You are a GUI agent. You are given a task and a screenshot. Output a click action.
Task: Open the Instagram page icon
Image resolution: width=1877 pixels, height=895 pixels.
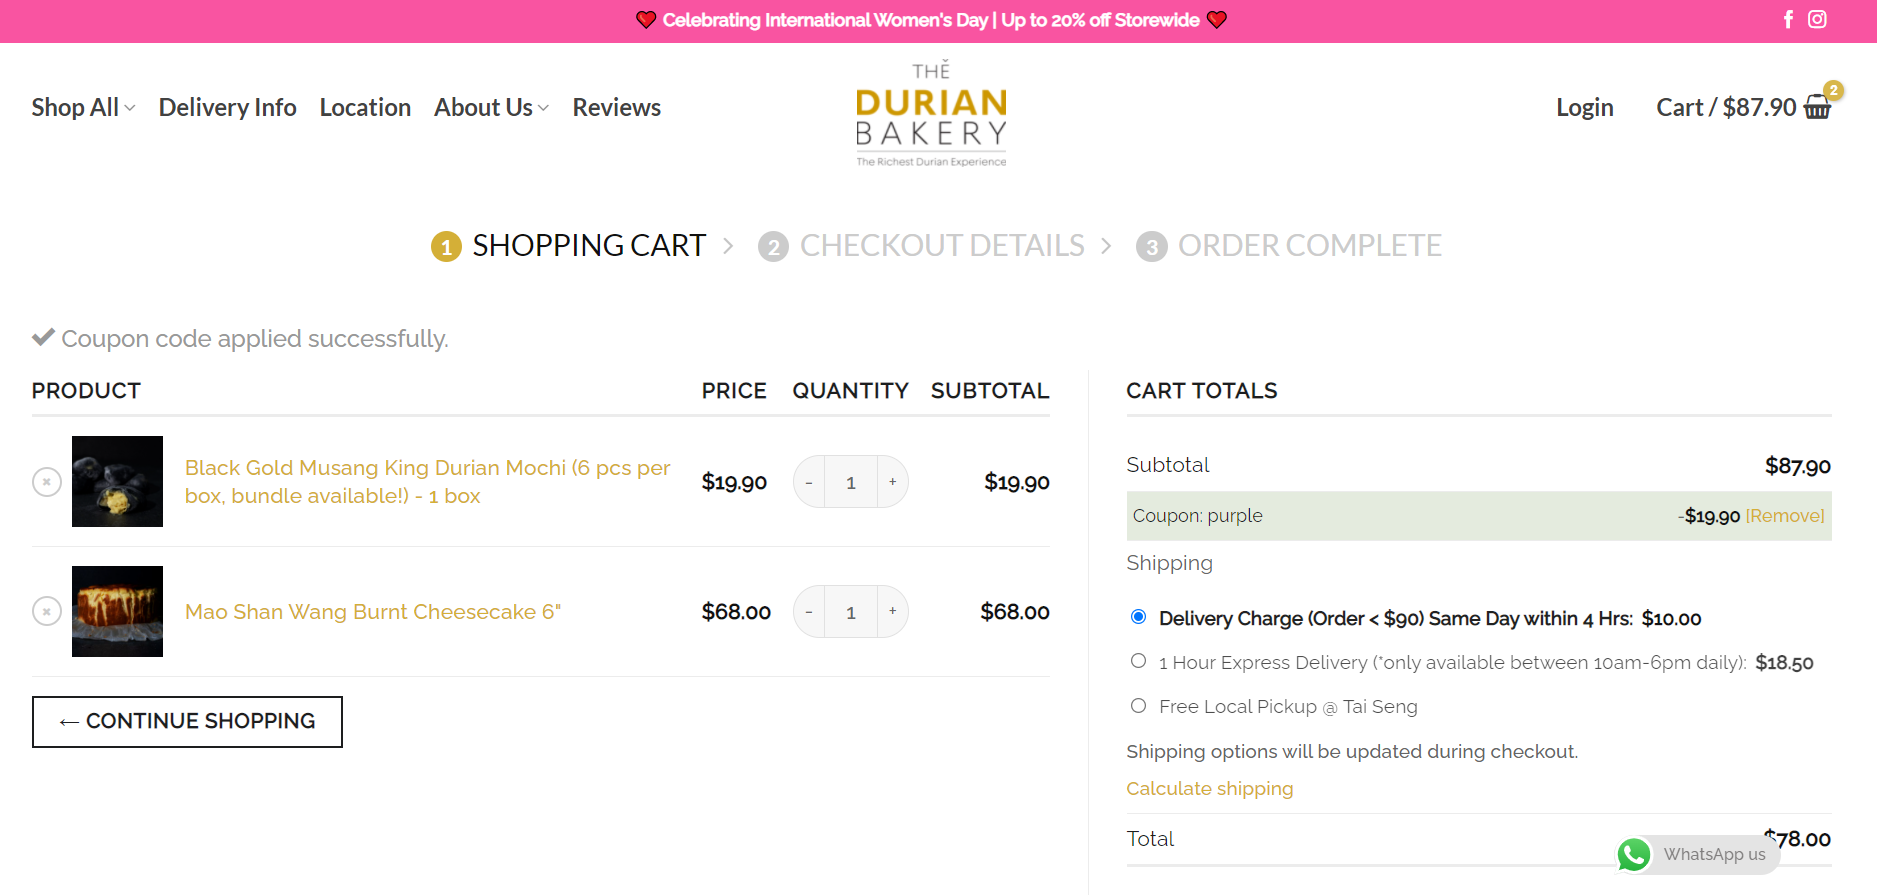pyautogui.click(x=1817, y=19)
